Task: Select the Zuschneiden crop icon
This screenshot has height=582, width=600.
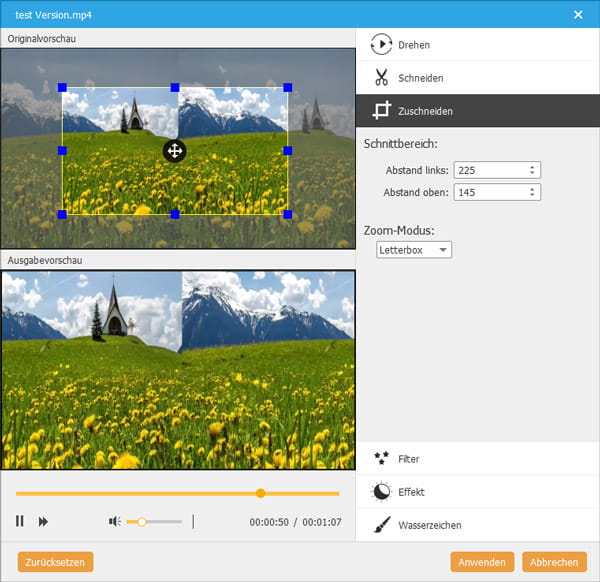Action: (382, 111)
